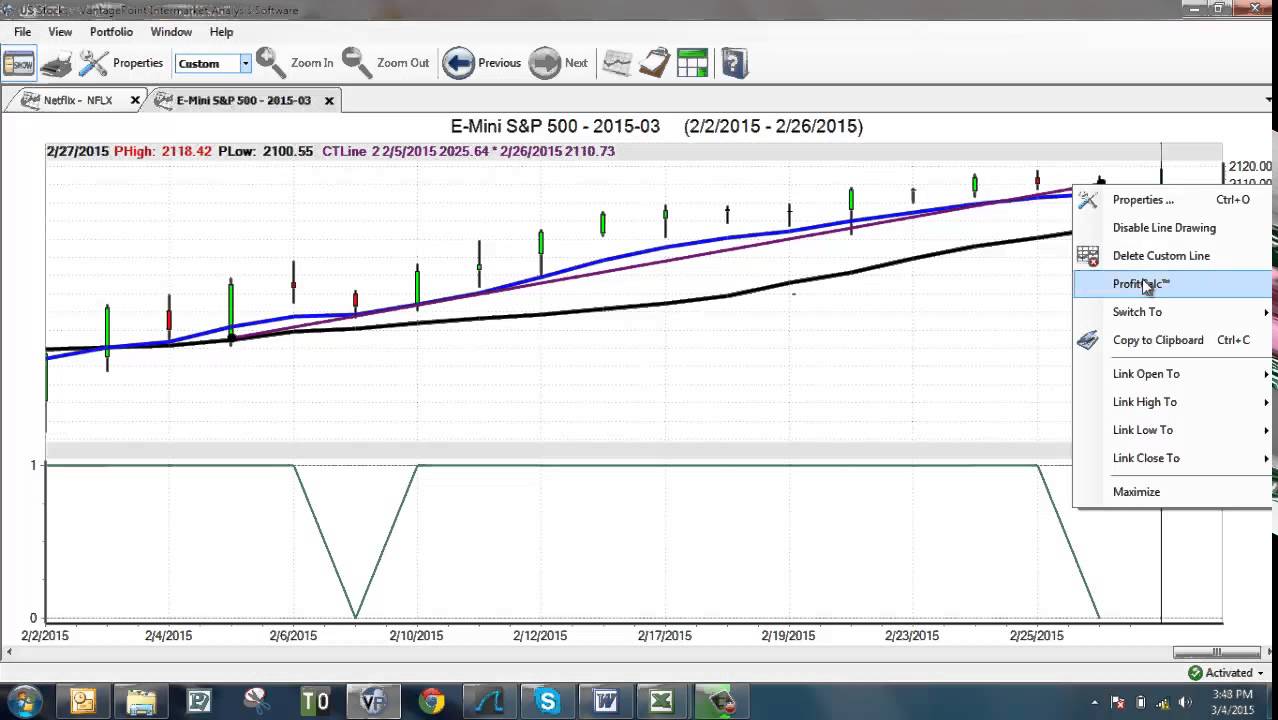Image resolution: width=1278 pixels, height=720 pixels.
Task: Click the PHigh: 2118.42 value
Action: click(163, 151)
